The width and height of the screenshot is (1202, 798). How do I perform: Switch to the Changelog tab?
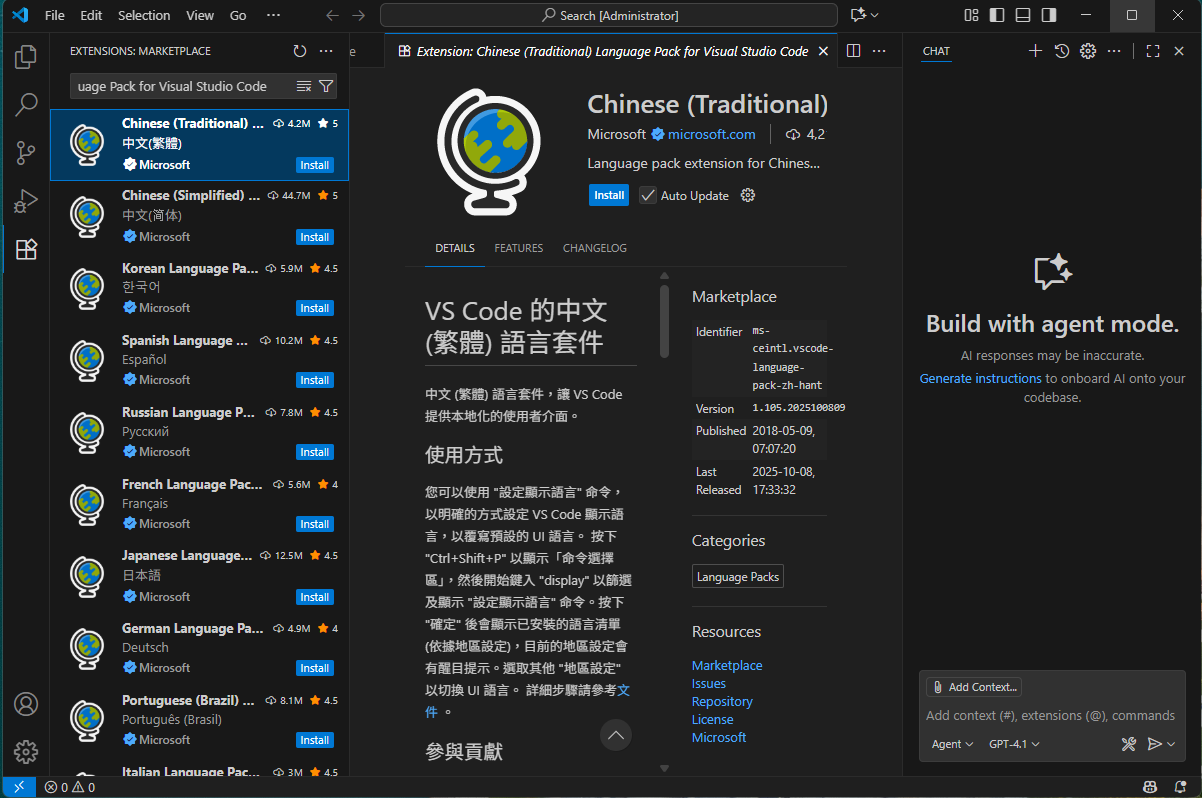point(594,248)
